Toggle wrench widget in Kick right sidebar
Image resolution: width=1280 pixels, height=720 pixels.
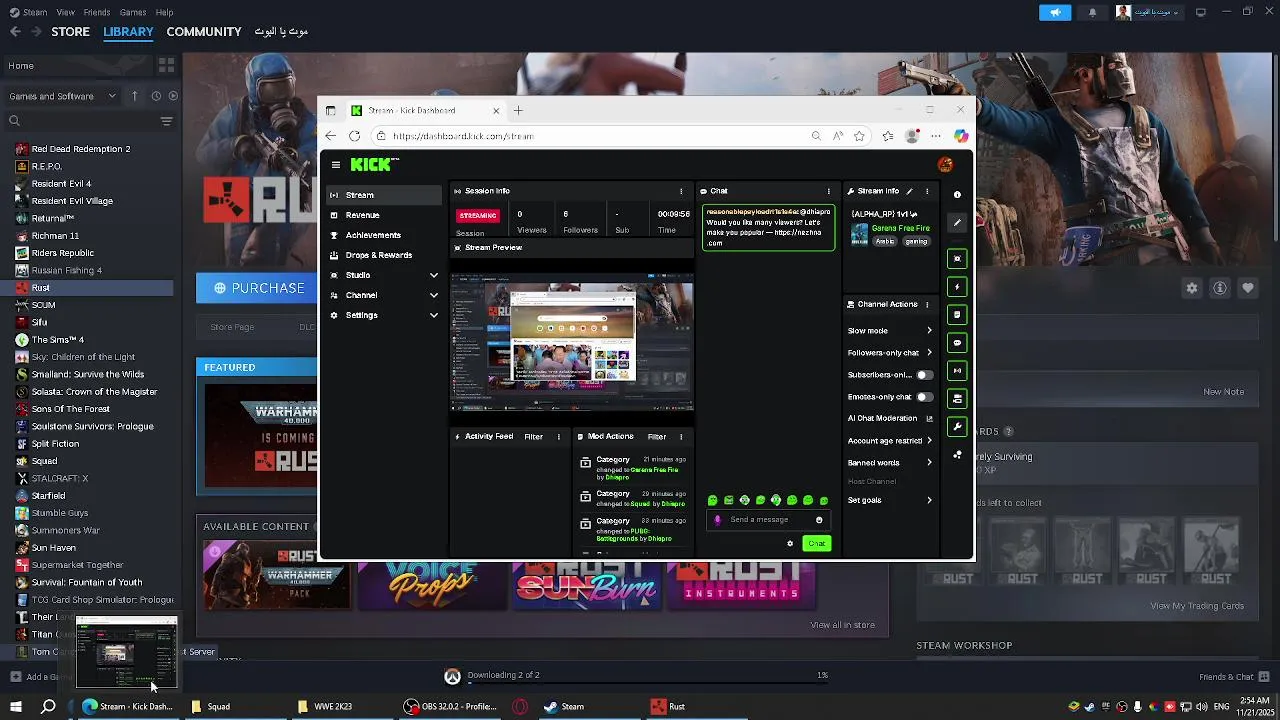957,427
